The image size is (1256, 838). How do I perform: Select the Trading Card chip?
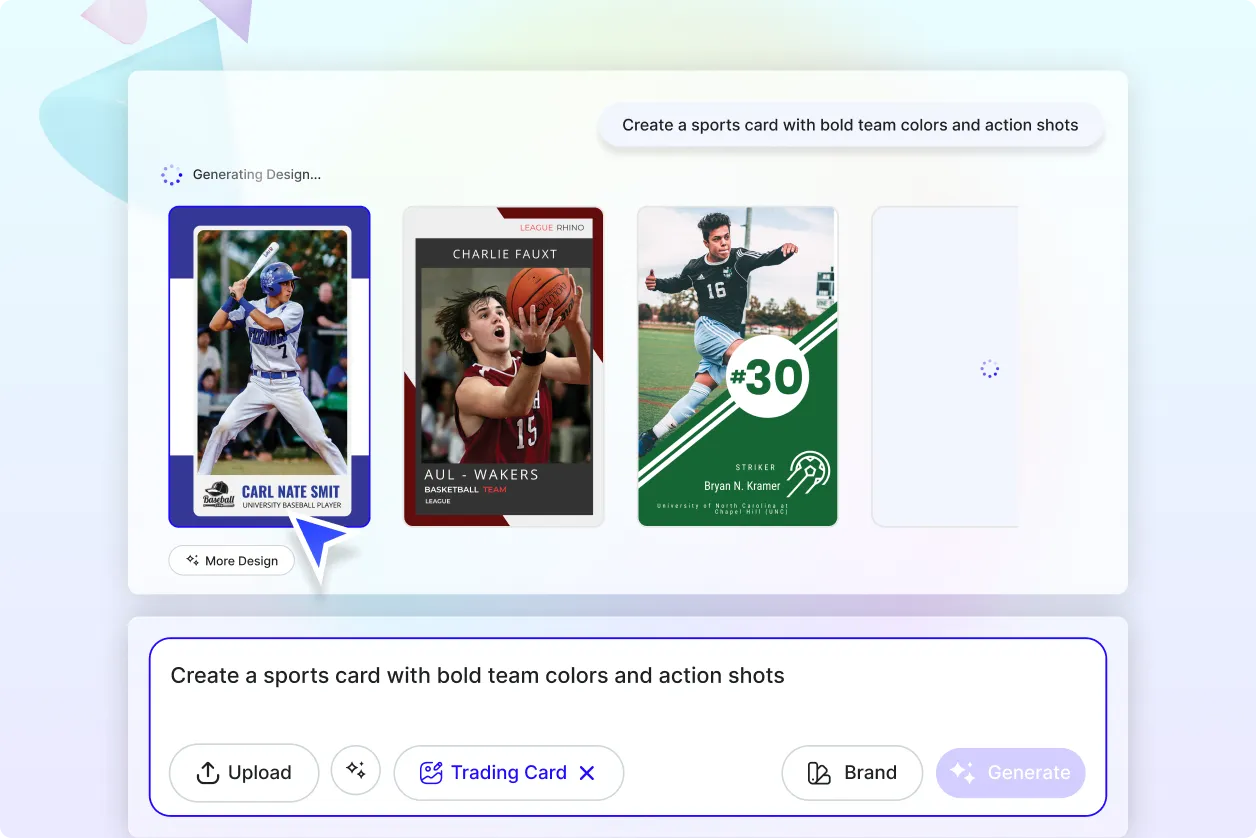[x=509, y=773]
